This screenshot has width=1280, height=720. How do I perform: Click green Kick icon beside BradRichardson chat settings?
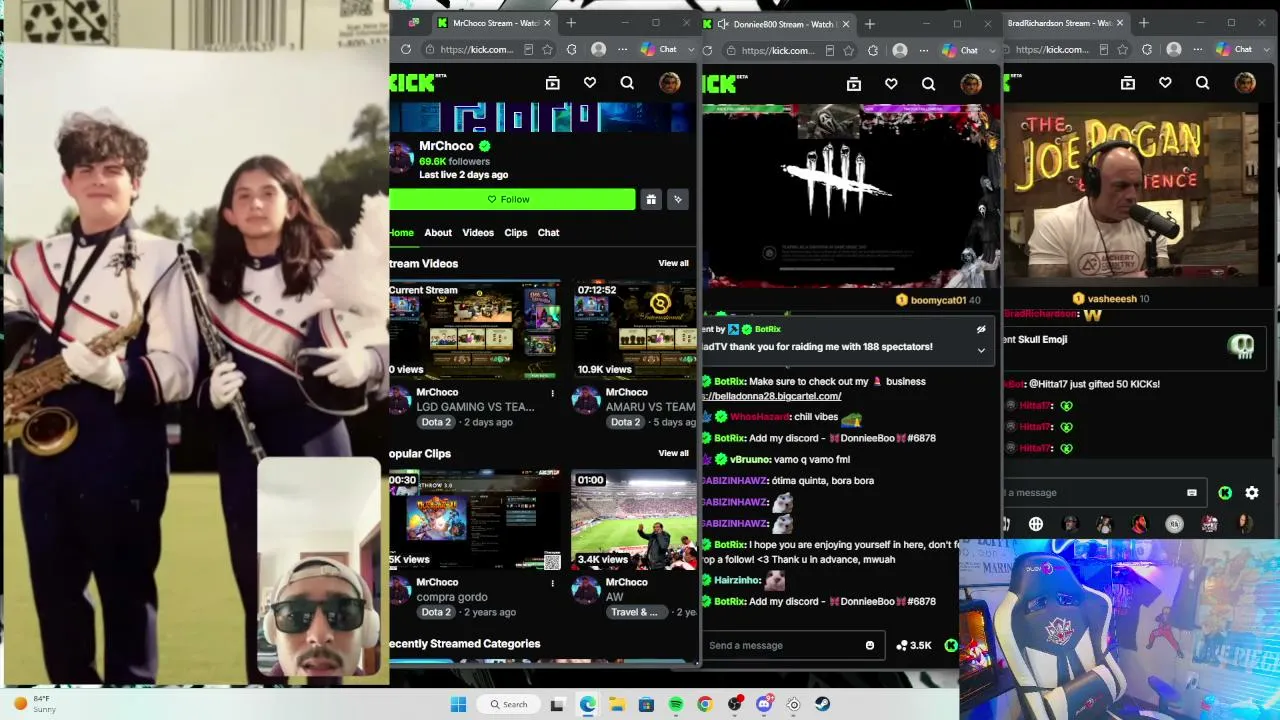point(1225,493)
